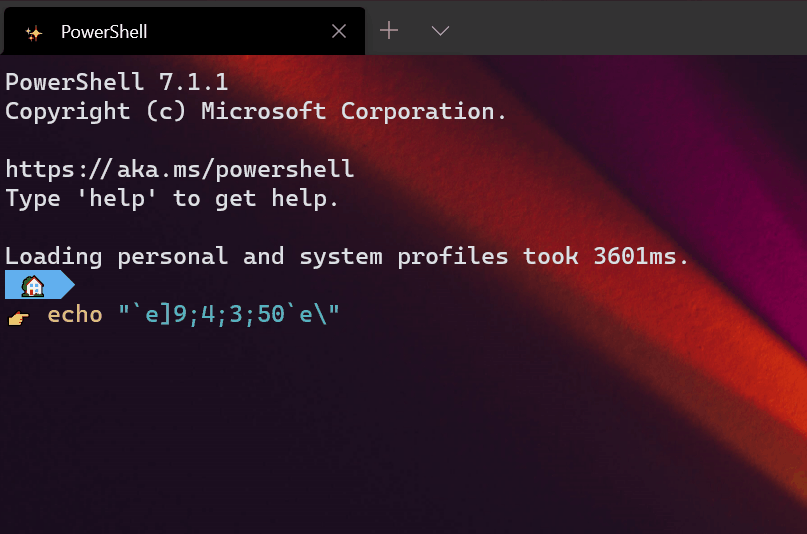Click the quoted escape sequence string
Screen dimensions: 807x534
229,314
